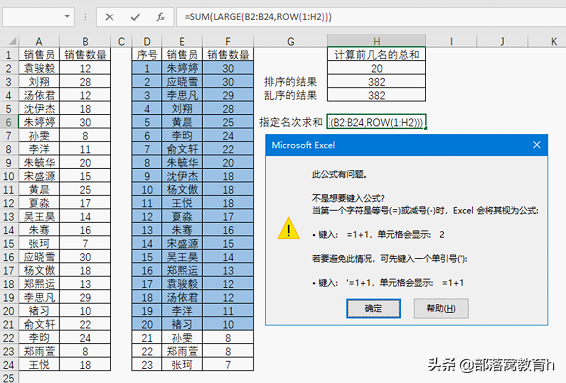This screenshot has width=566, height=383.
Task: Click cell E6 黄晨 in sorted list
Action: coord(182,122)
